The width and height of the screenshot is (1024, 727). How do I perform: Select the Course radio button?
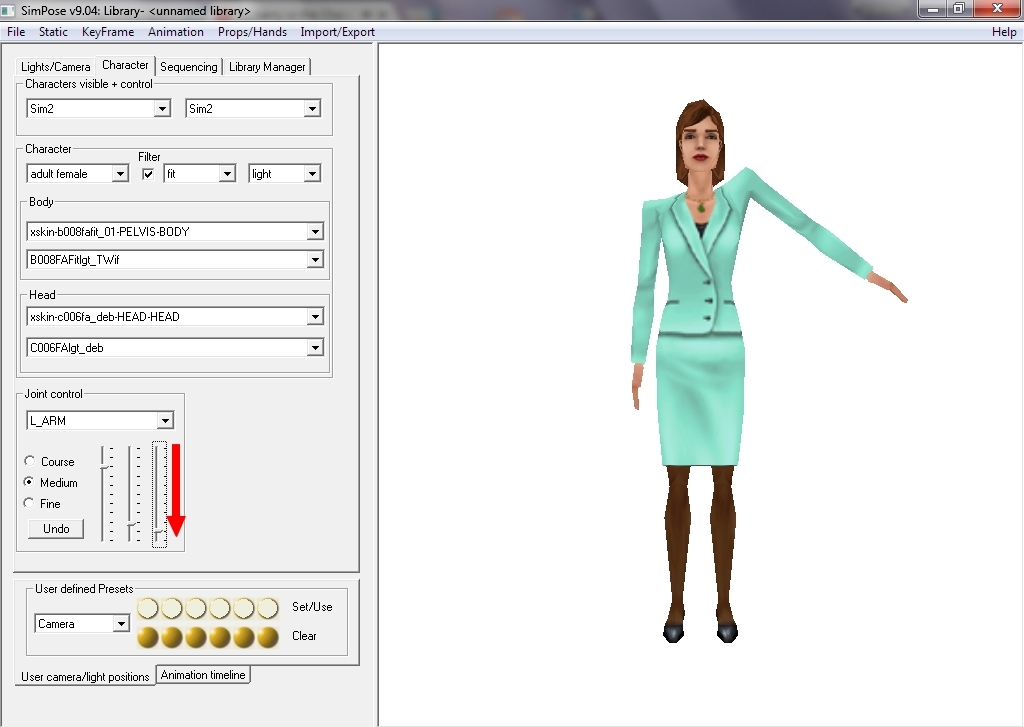pos(30,462)
